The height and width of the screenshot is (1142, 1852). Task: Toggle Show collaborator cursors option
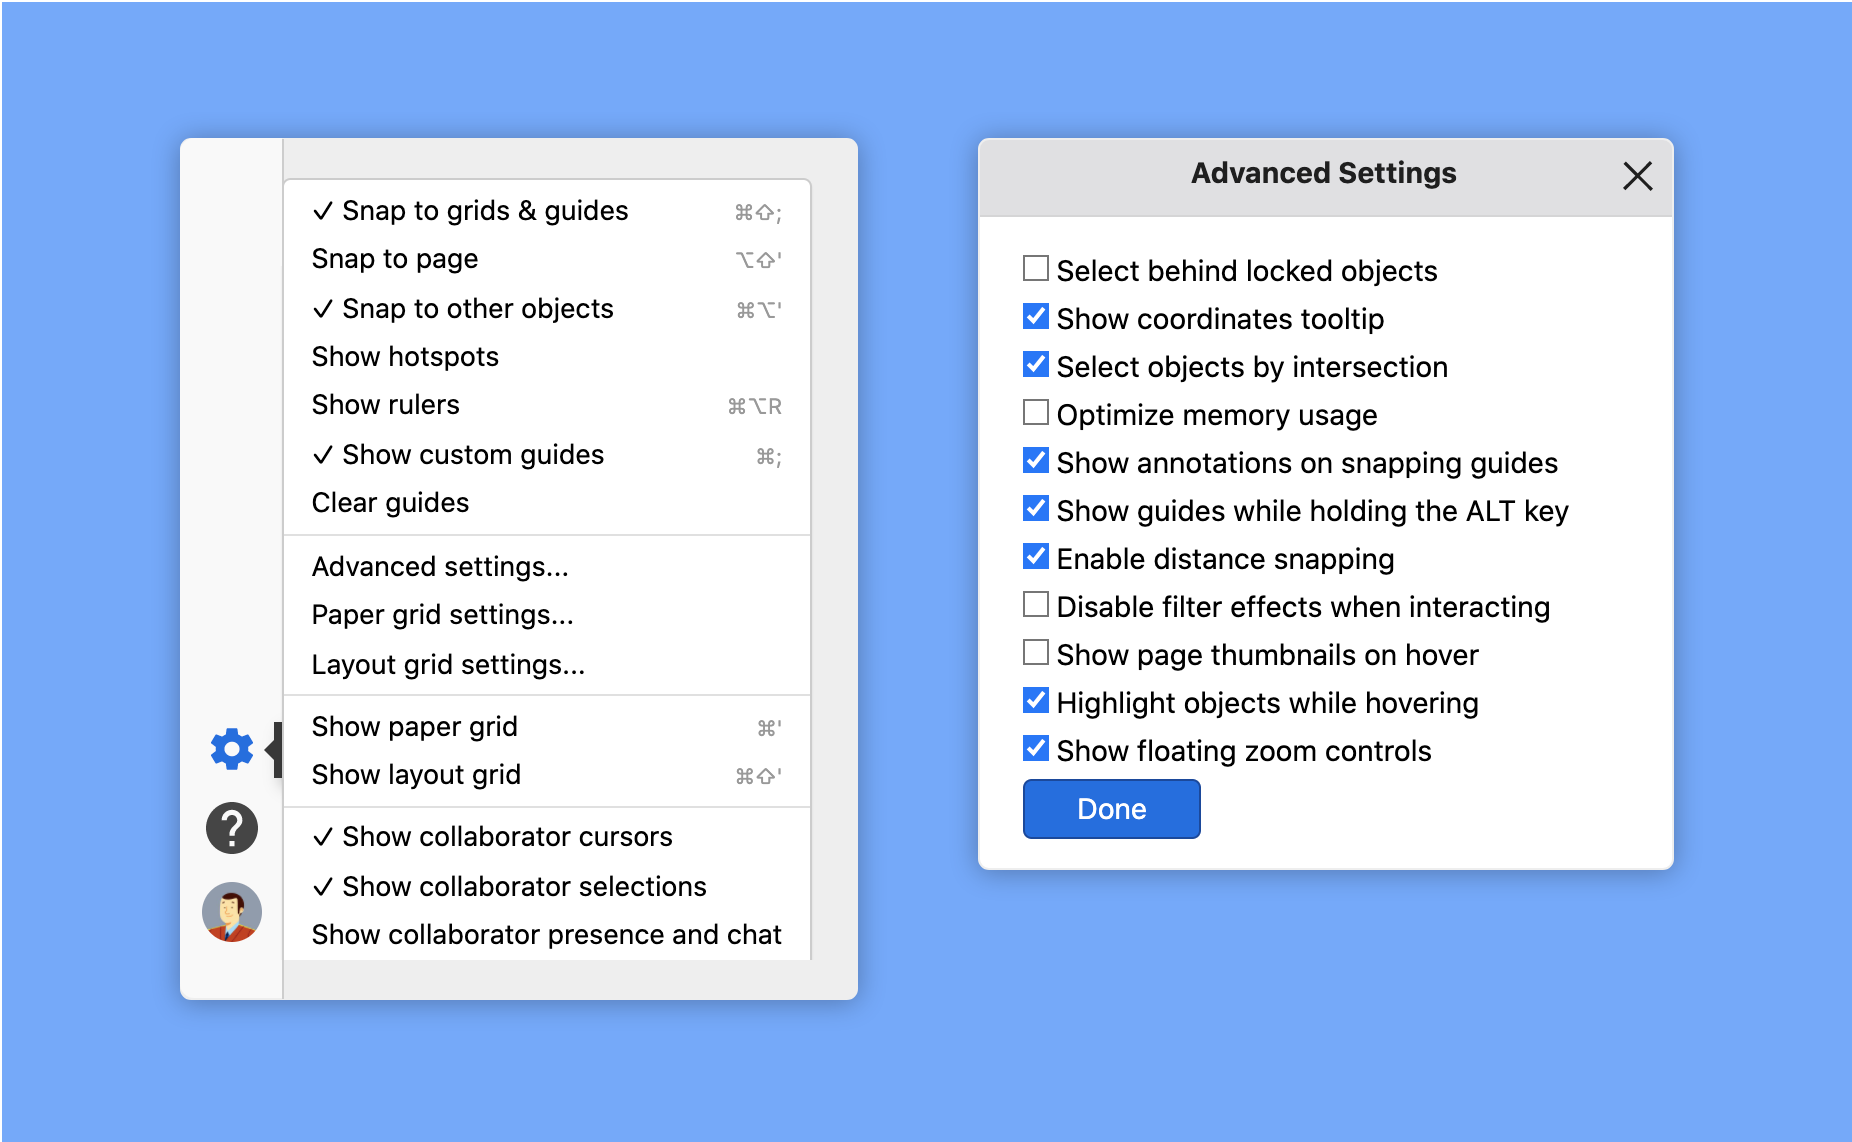pyautogui.click(x=507, y=837)
